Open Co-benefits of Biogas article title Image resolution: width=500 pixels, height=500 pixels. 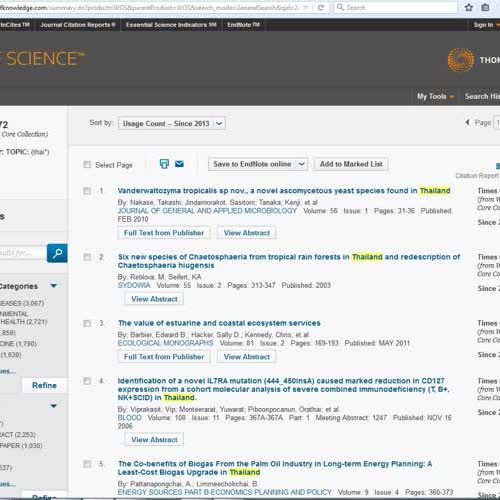coord(275,468)
